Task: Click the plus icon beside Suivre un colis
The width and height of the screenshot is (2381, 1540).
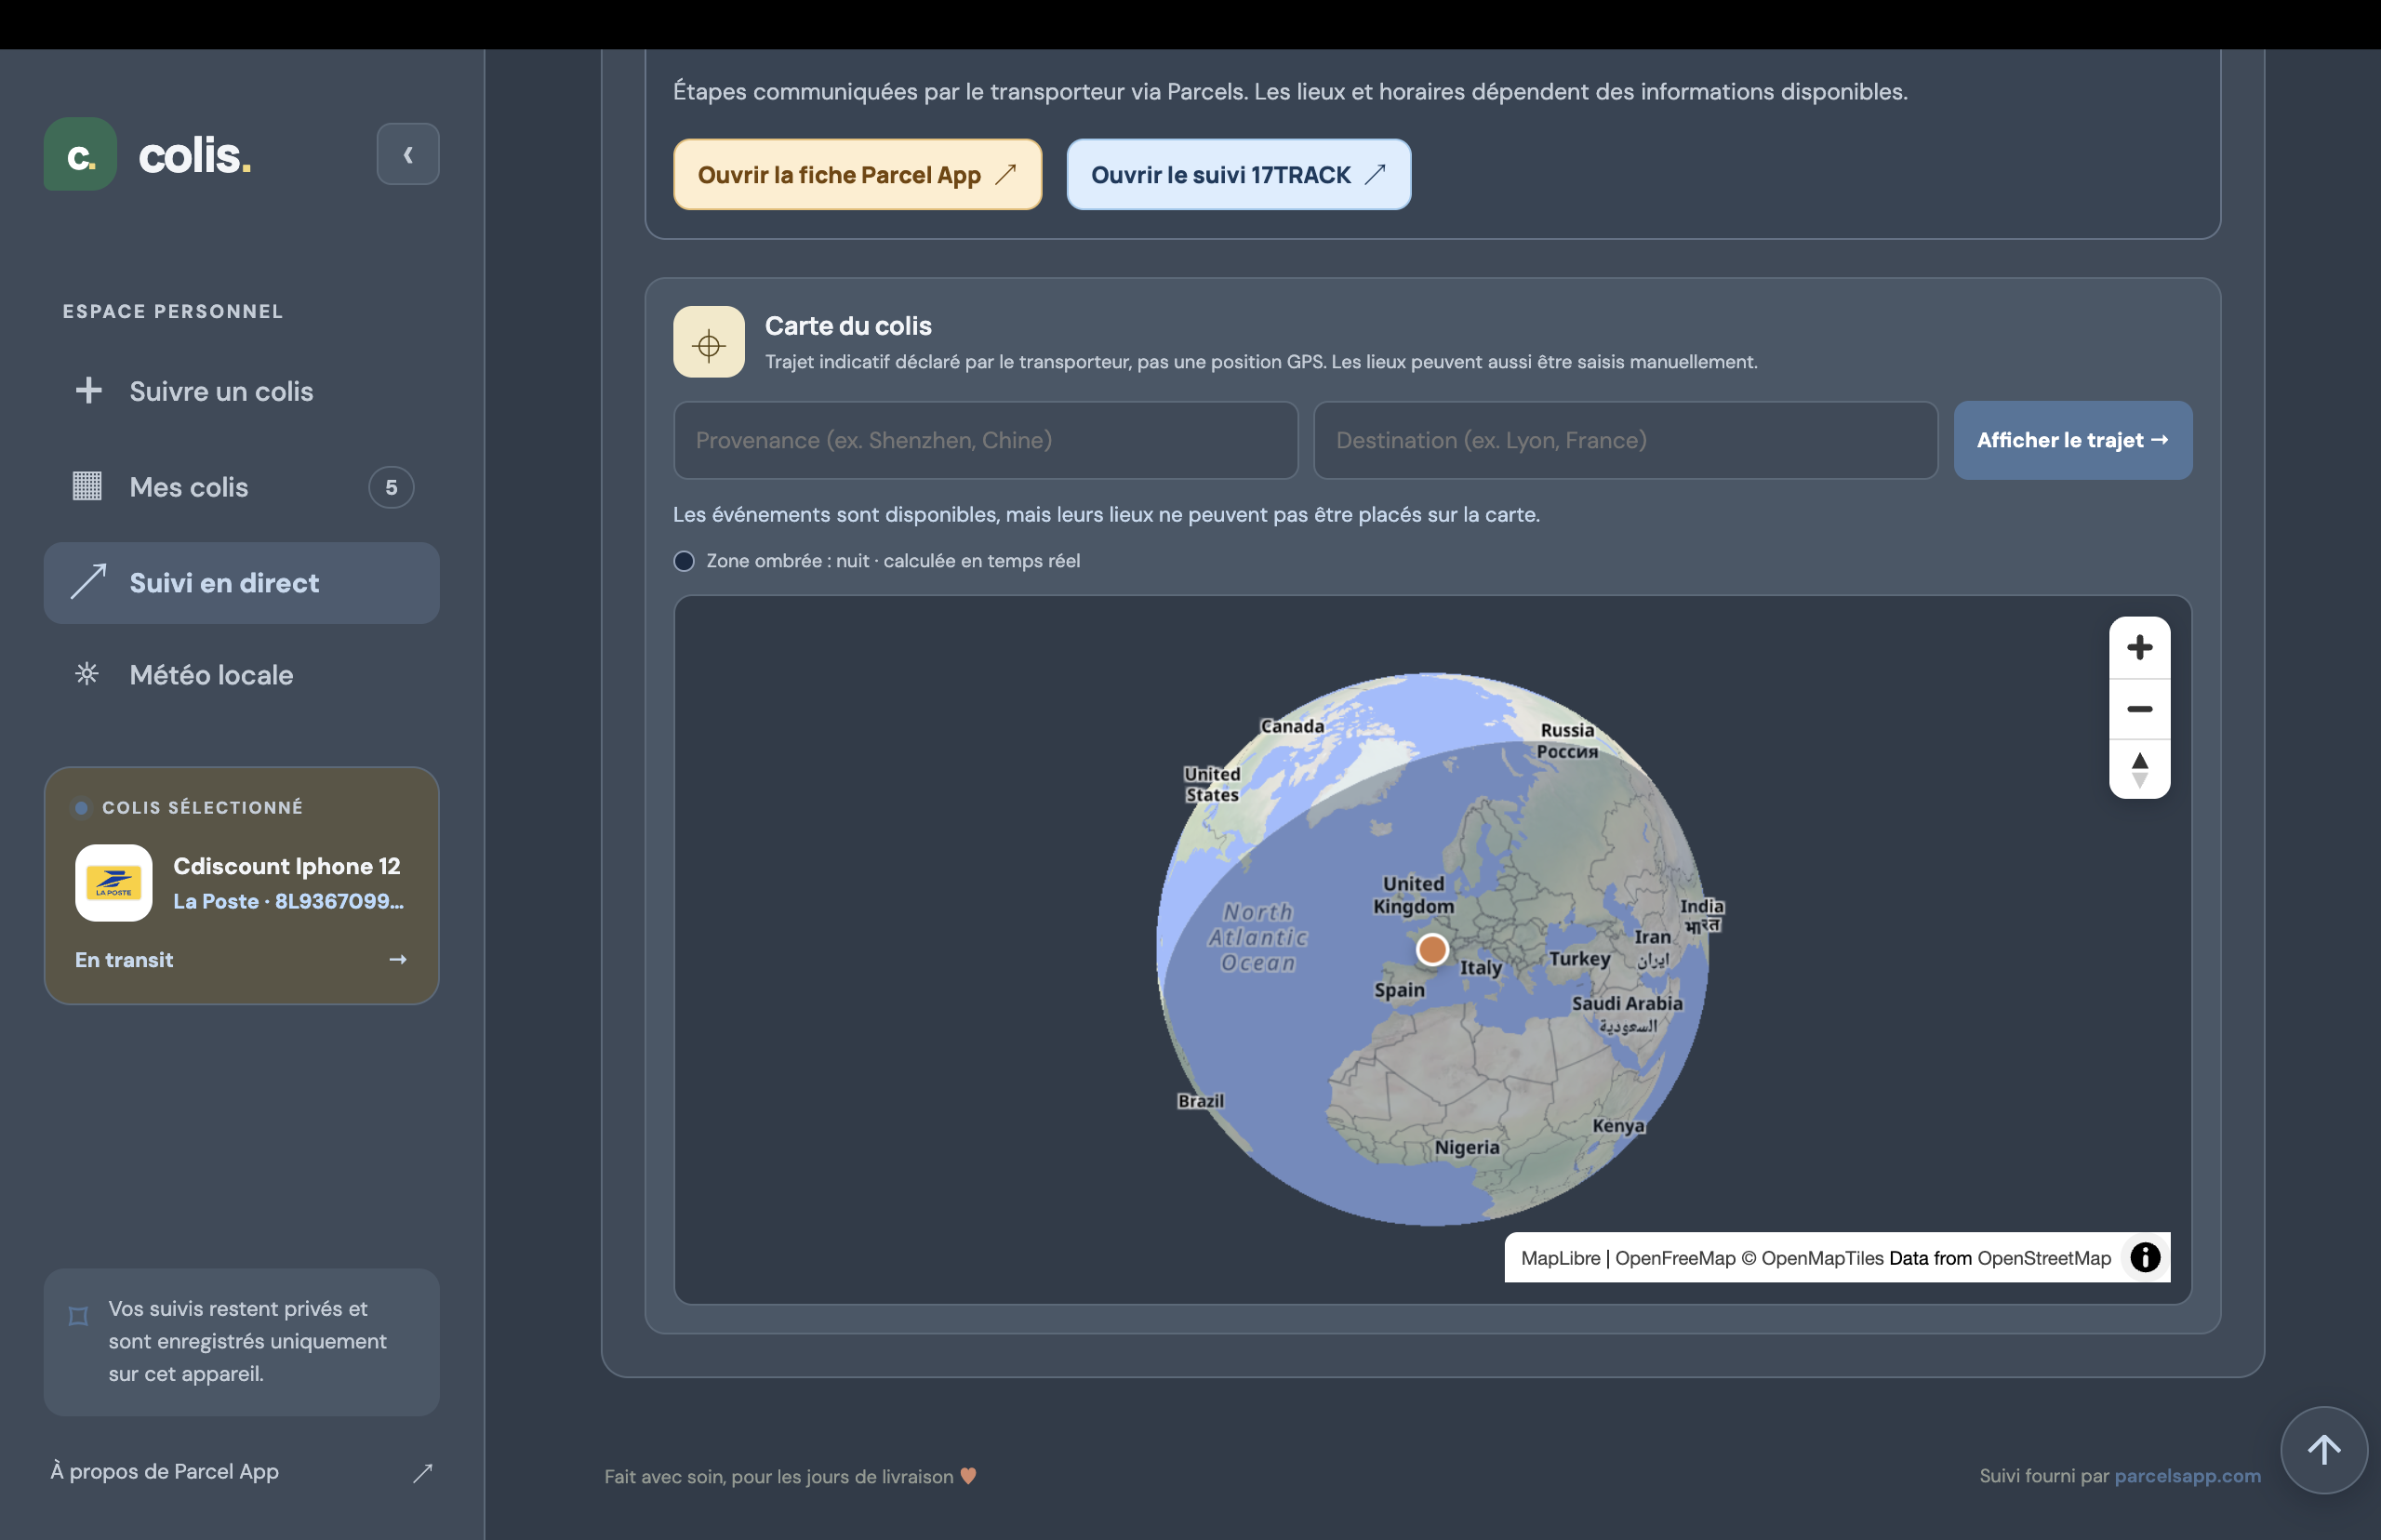Action: coord(89,390)
